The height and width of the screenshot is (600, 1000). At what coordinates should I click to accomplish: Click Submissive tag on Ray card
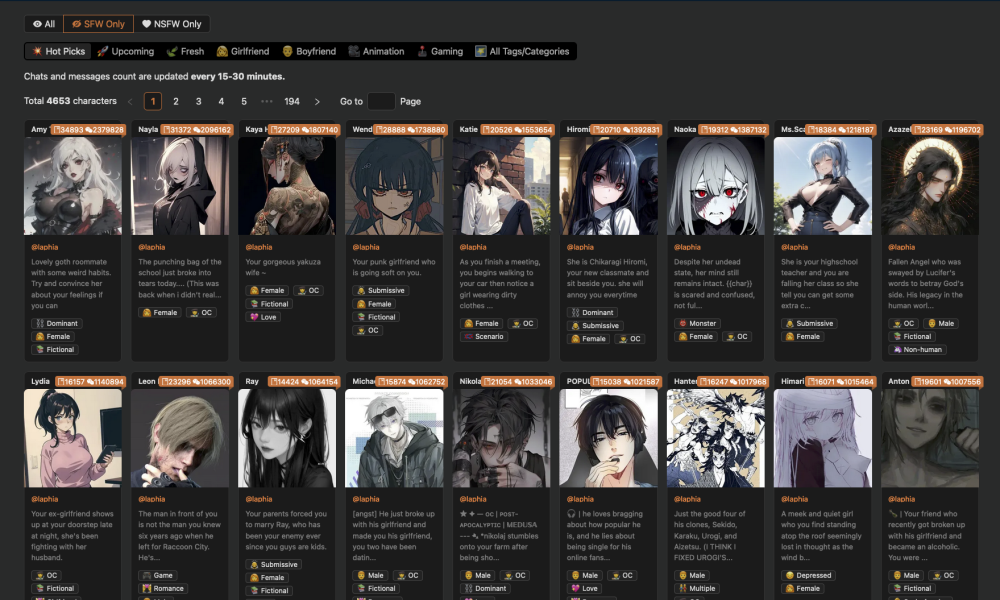click(x=274, y=565)
